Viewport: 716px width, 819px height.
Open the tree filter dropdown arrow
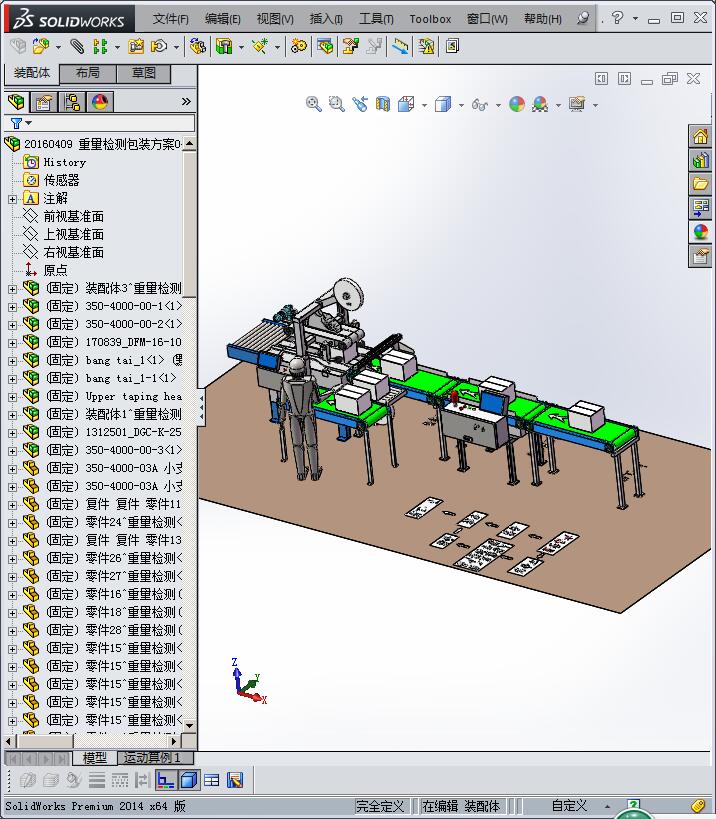click(x=29, y=123)
